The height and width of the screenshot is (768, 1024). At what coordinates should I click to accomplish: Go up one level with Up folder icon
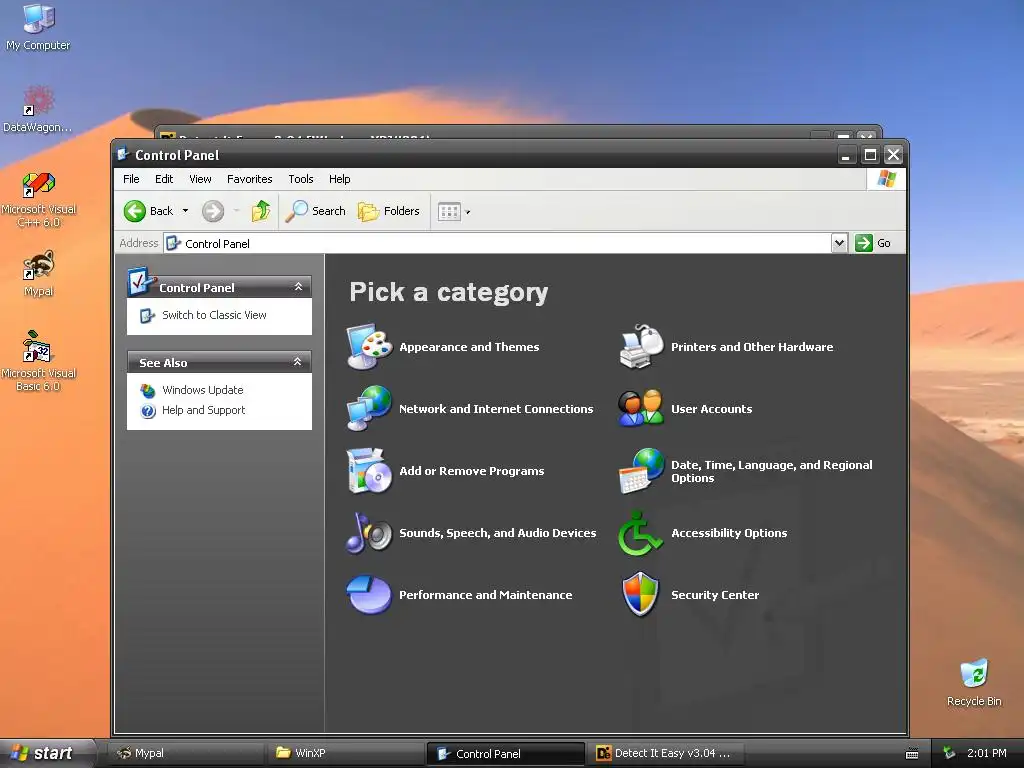(261, 211)
